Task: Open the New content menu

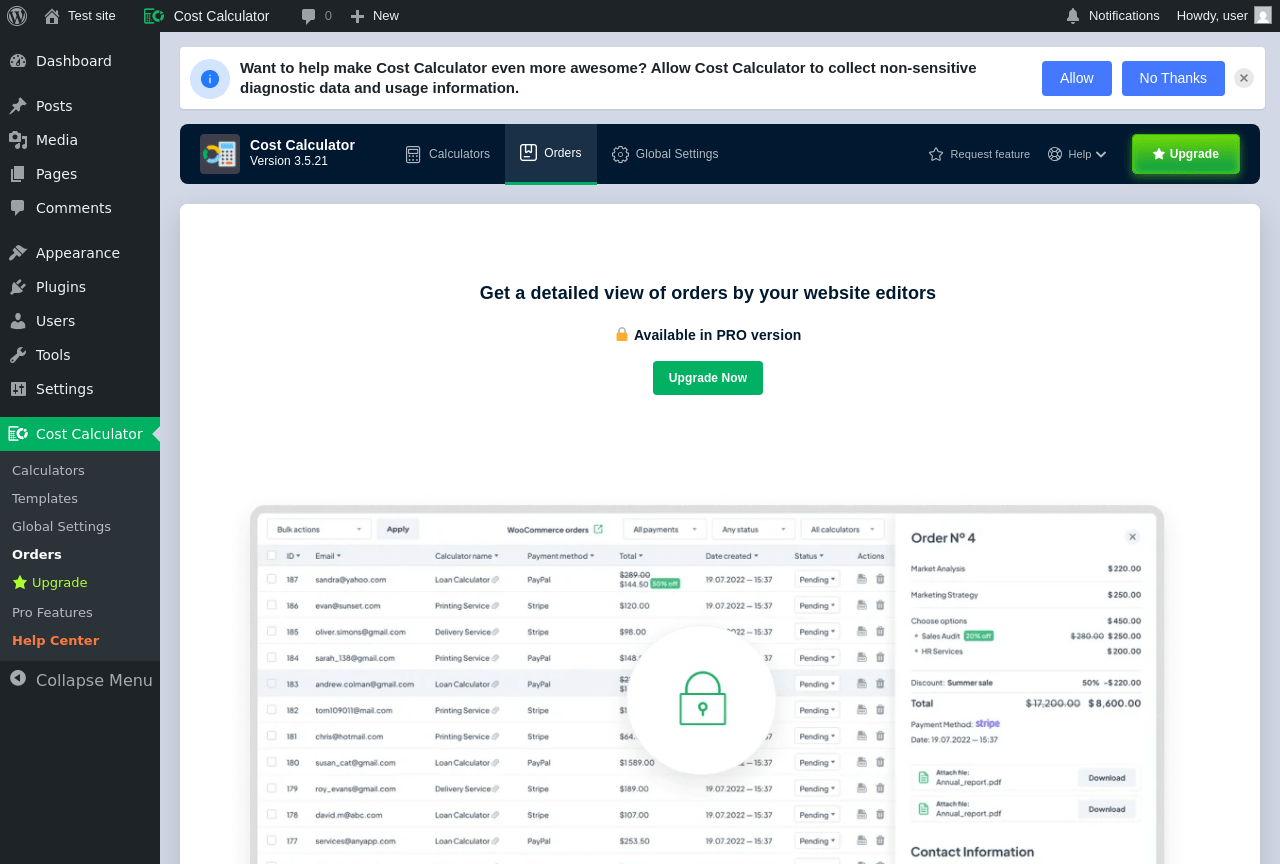Action: 375,16
